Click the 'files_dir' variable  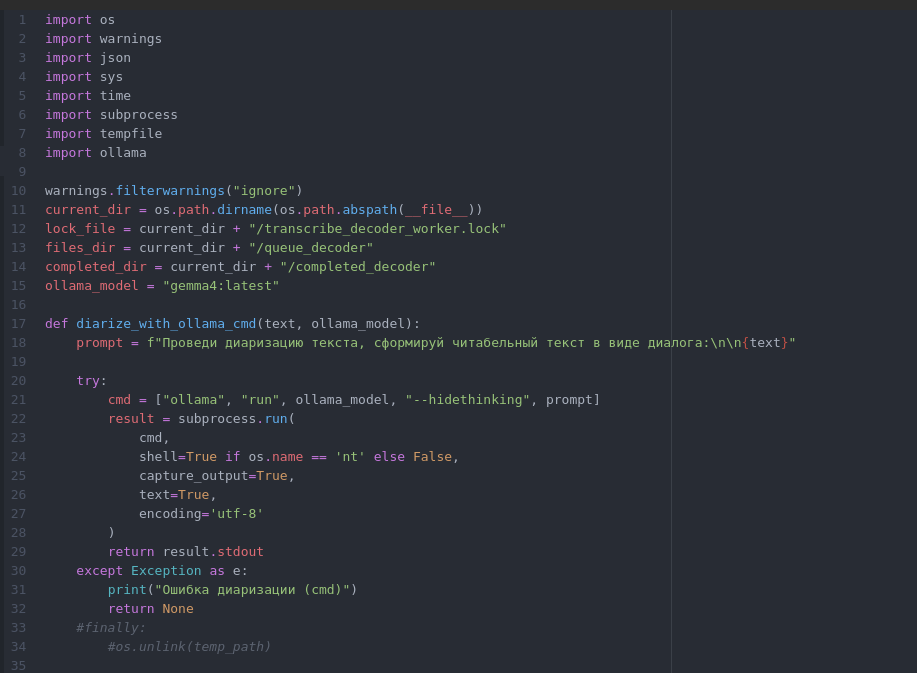click(80, 248)
